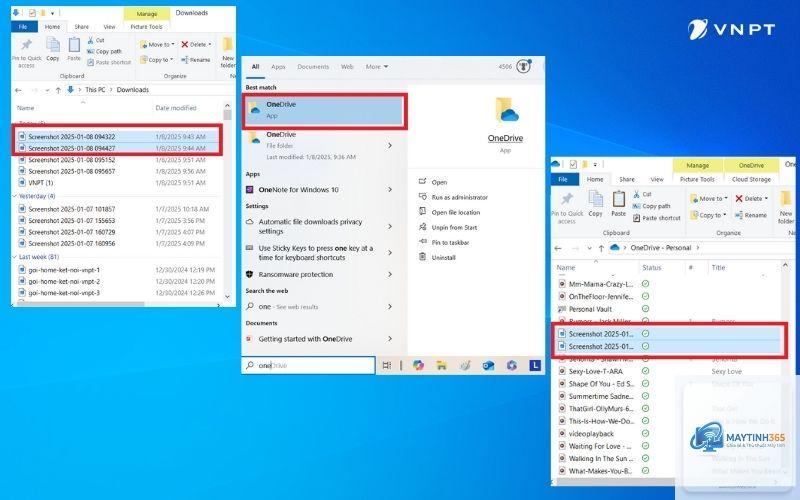Click Rename in OneDrive window ribbon
800x500 pixels.
pyautogui.click(x=751, y=215)
